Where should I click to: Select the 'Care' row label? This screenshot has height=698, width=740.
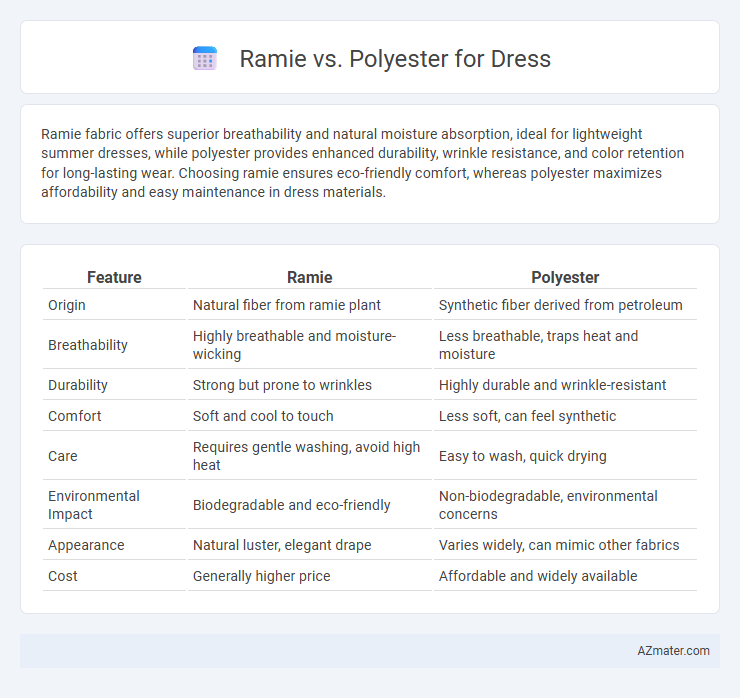pyautogui.click(x=63, y=456)
